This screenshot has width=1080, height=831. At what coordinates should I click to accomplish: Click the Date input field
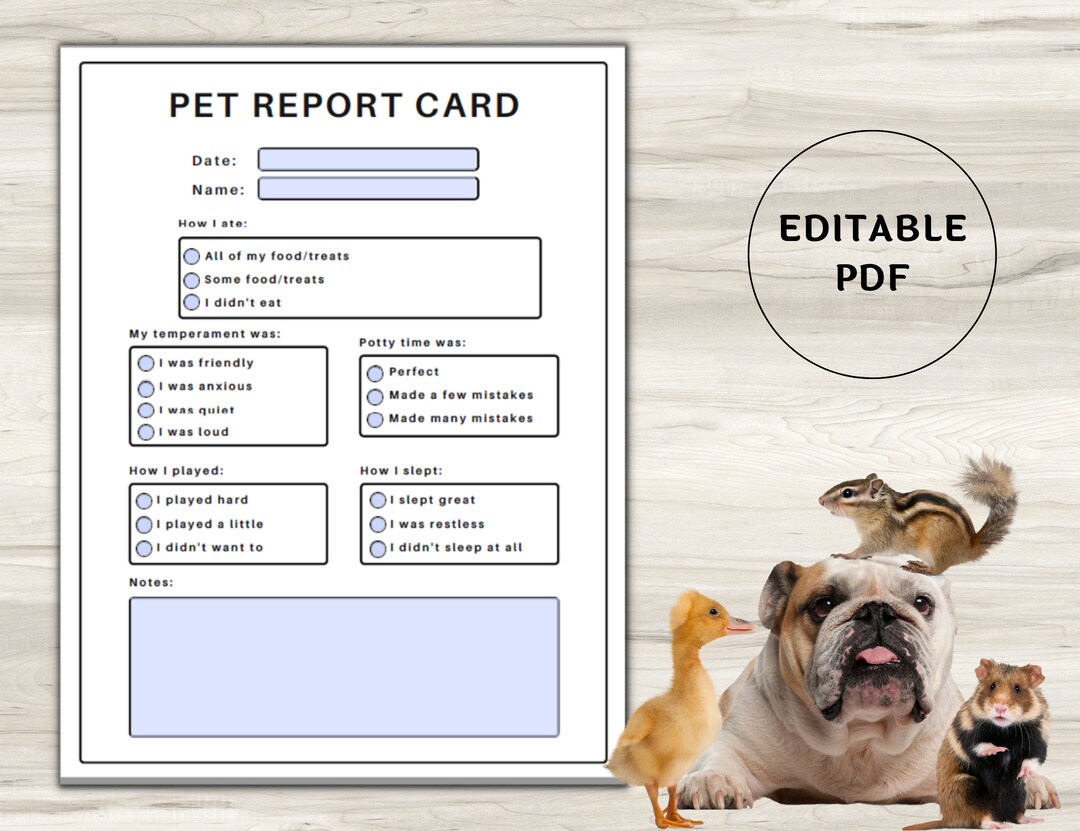[368, 159]
